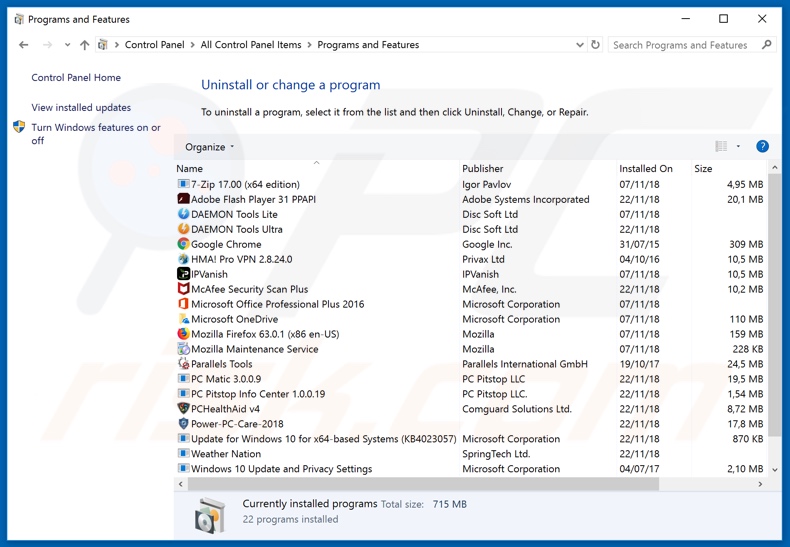Go up one level with the Up arrow
Viewport: 790px width, 547px height.
click(84, 45)
